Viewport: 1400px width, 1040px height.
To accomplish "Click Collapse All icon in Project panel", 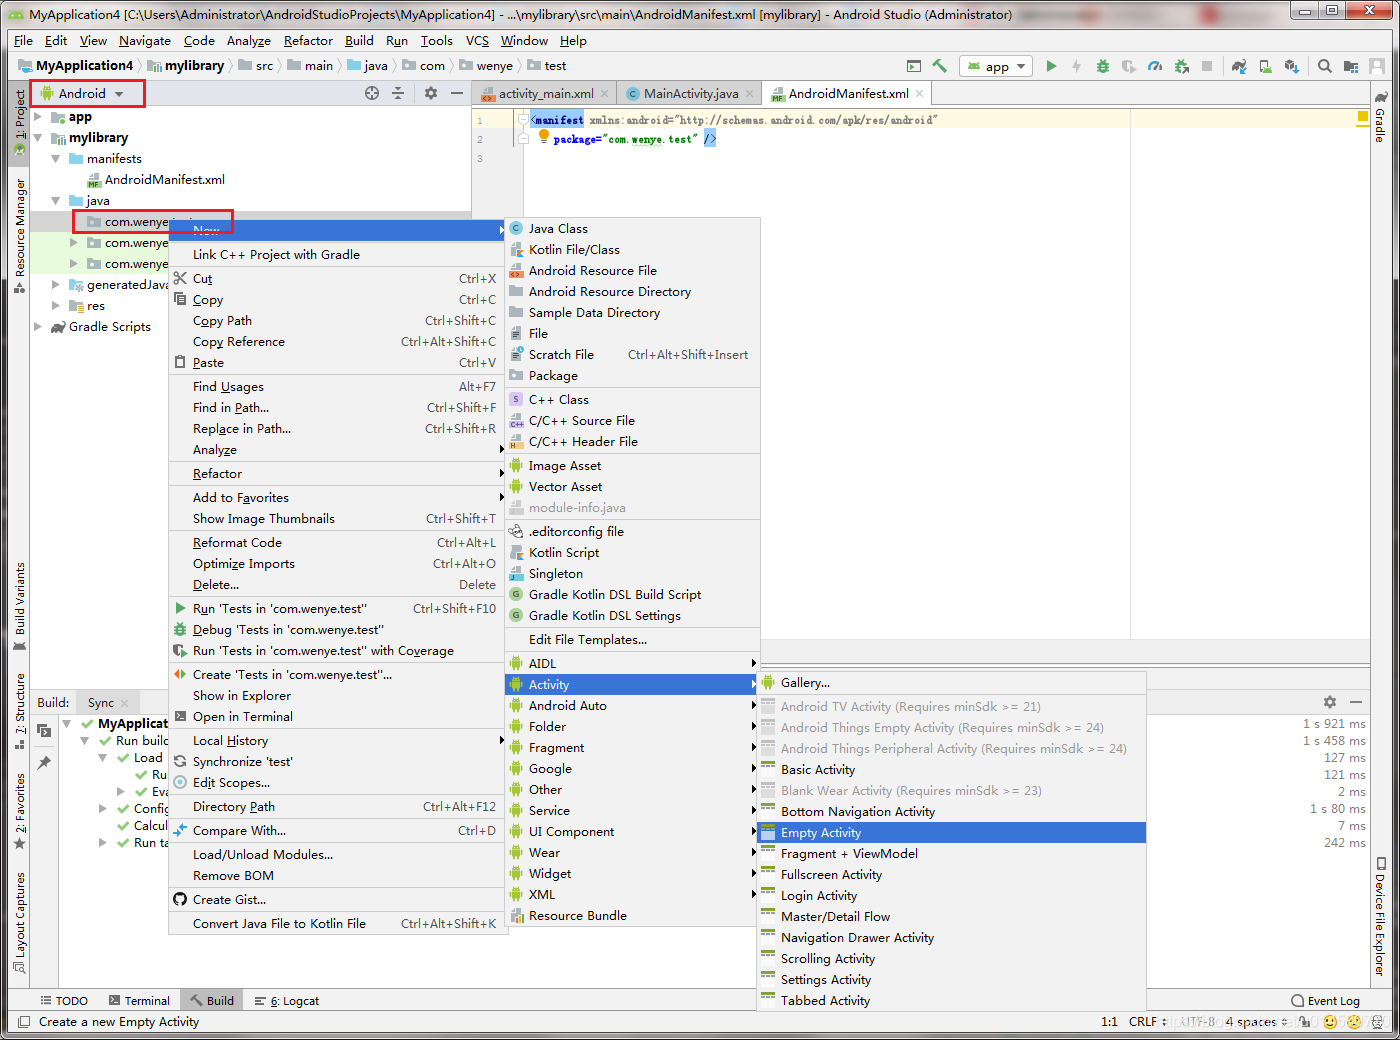I will 398,93.
